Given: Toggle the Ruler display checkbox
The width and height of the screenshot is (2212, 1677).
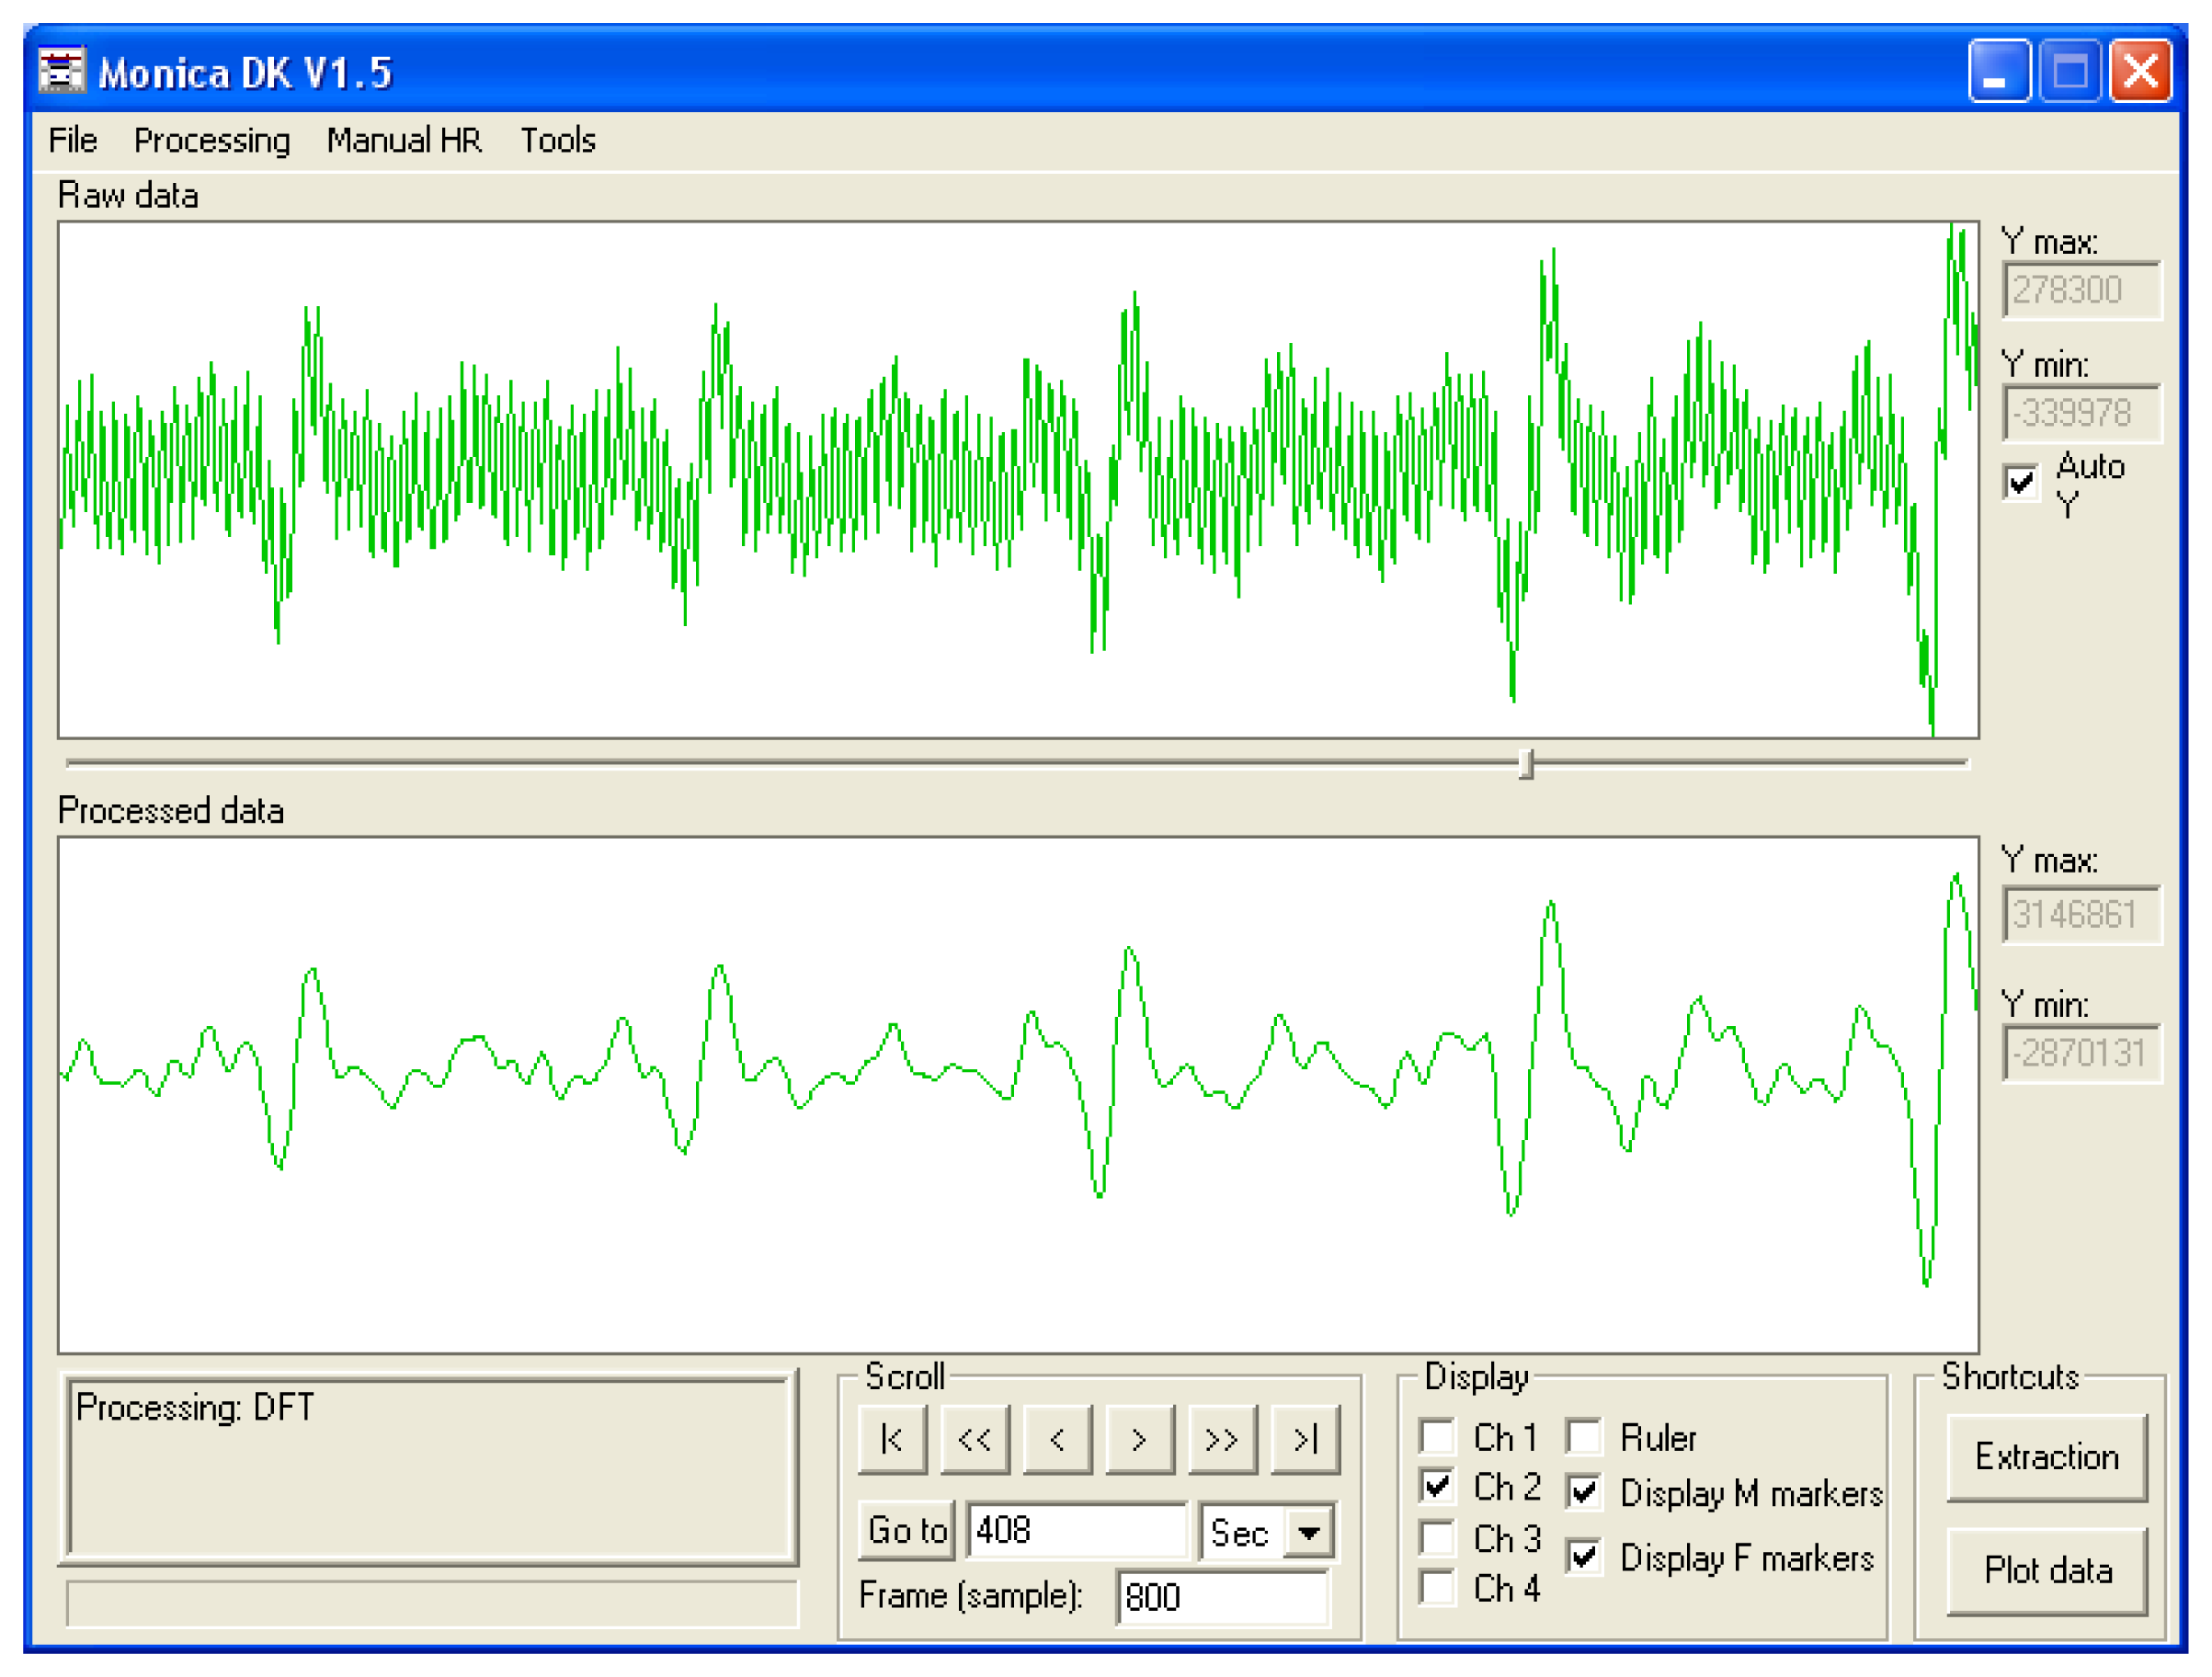Looking at the screenshot, I should coord(1584,1437).
